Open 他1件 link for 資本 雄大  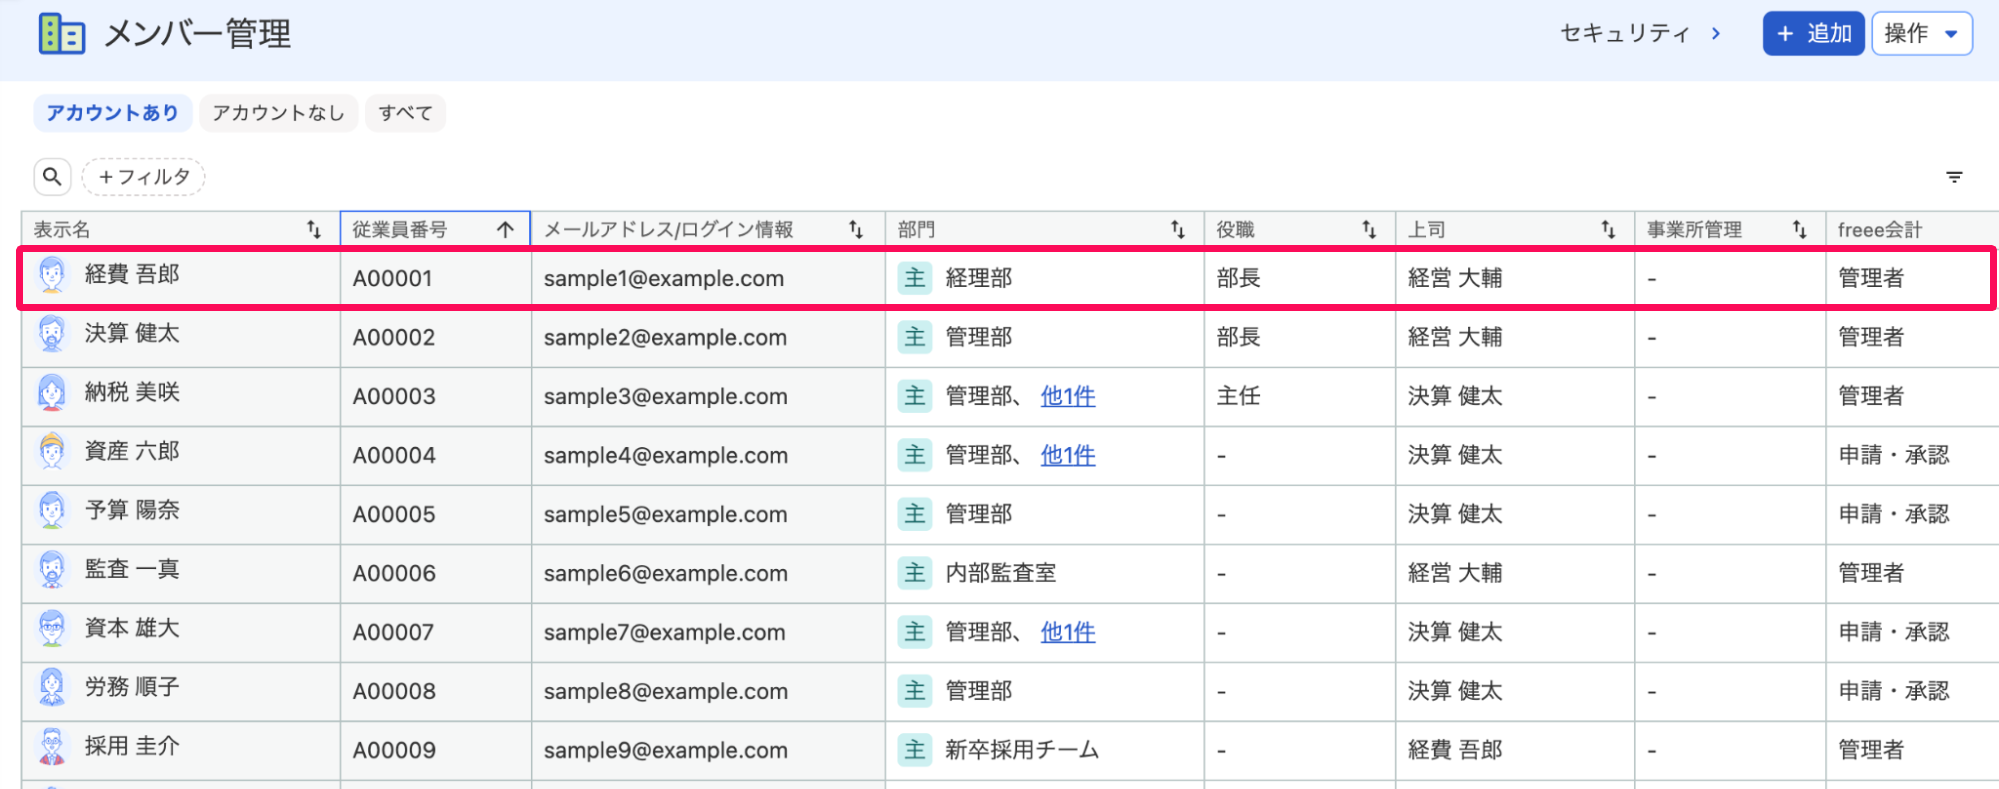[1068, 632]
